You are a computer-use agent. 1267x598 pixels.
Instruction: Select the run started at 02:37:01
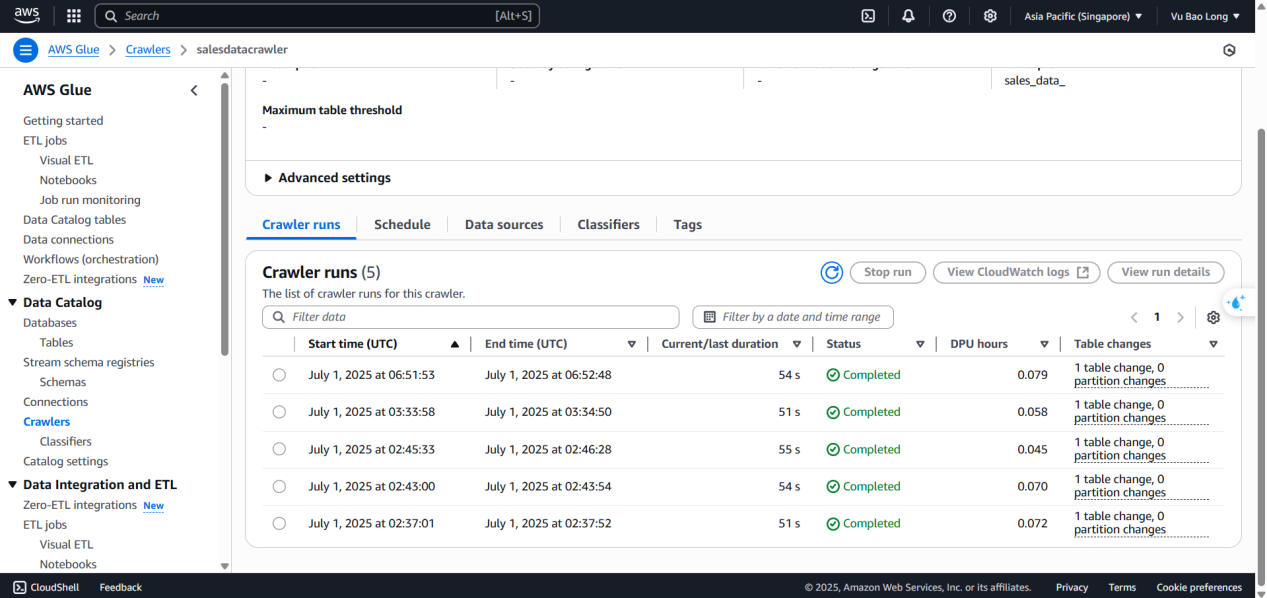pos(279,523)
